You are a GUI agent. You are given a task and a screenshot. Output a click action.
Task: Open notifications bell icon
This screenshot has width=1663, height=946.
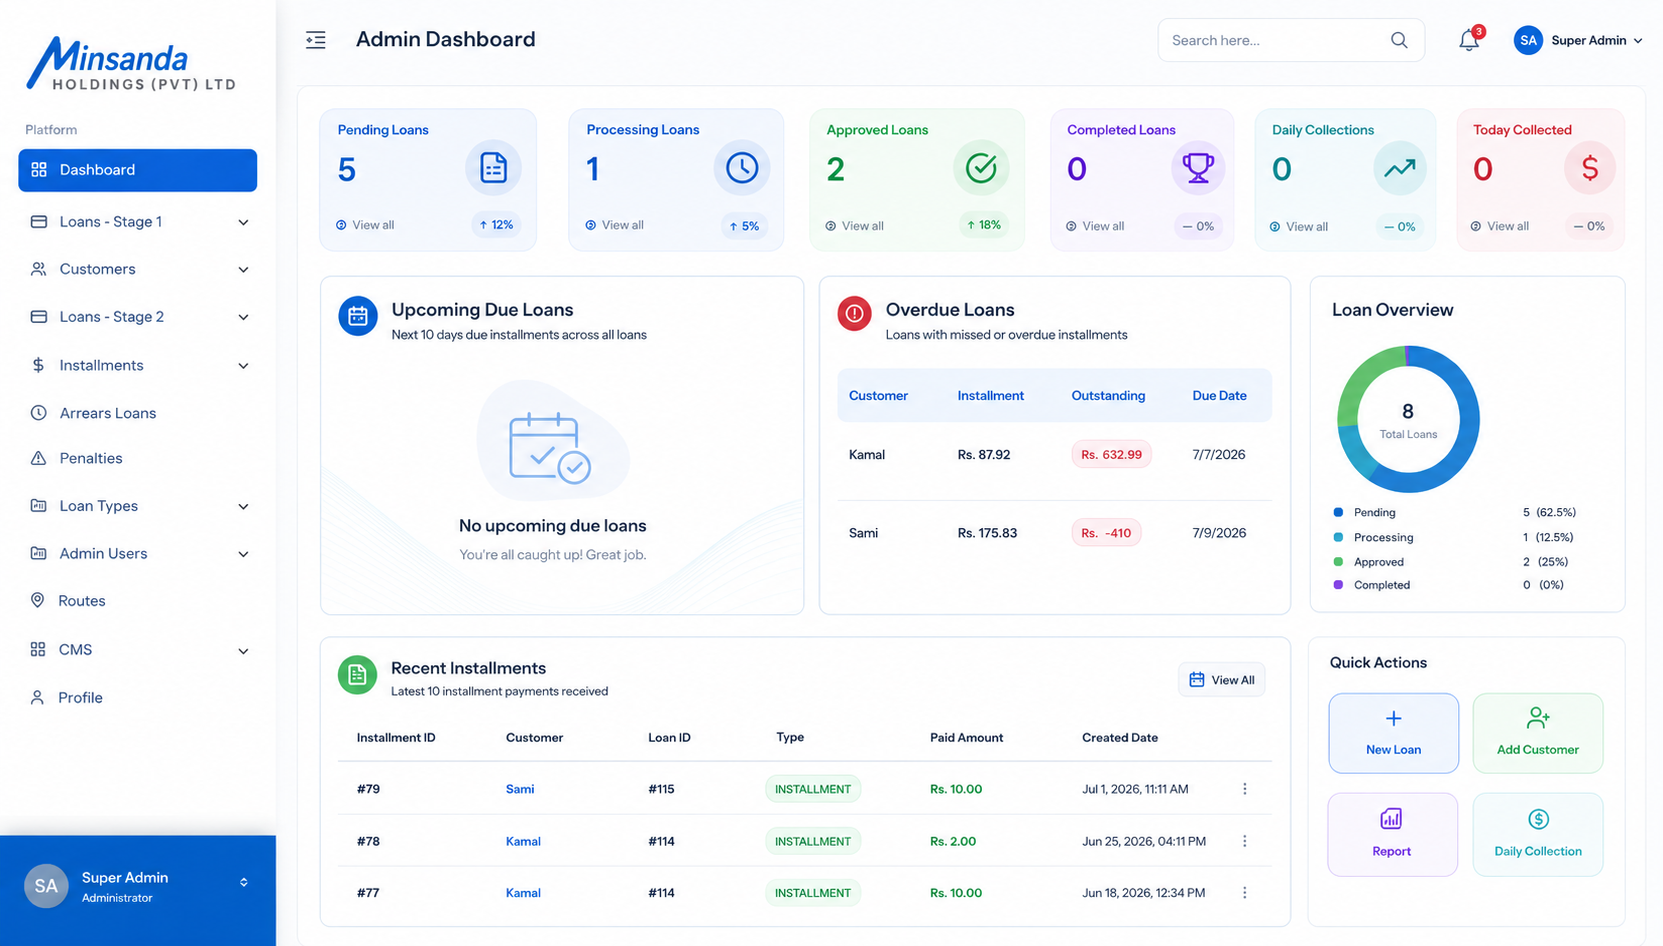(1469, 40)
